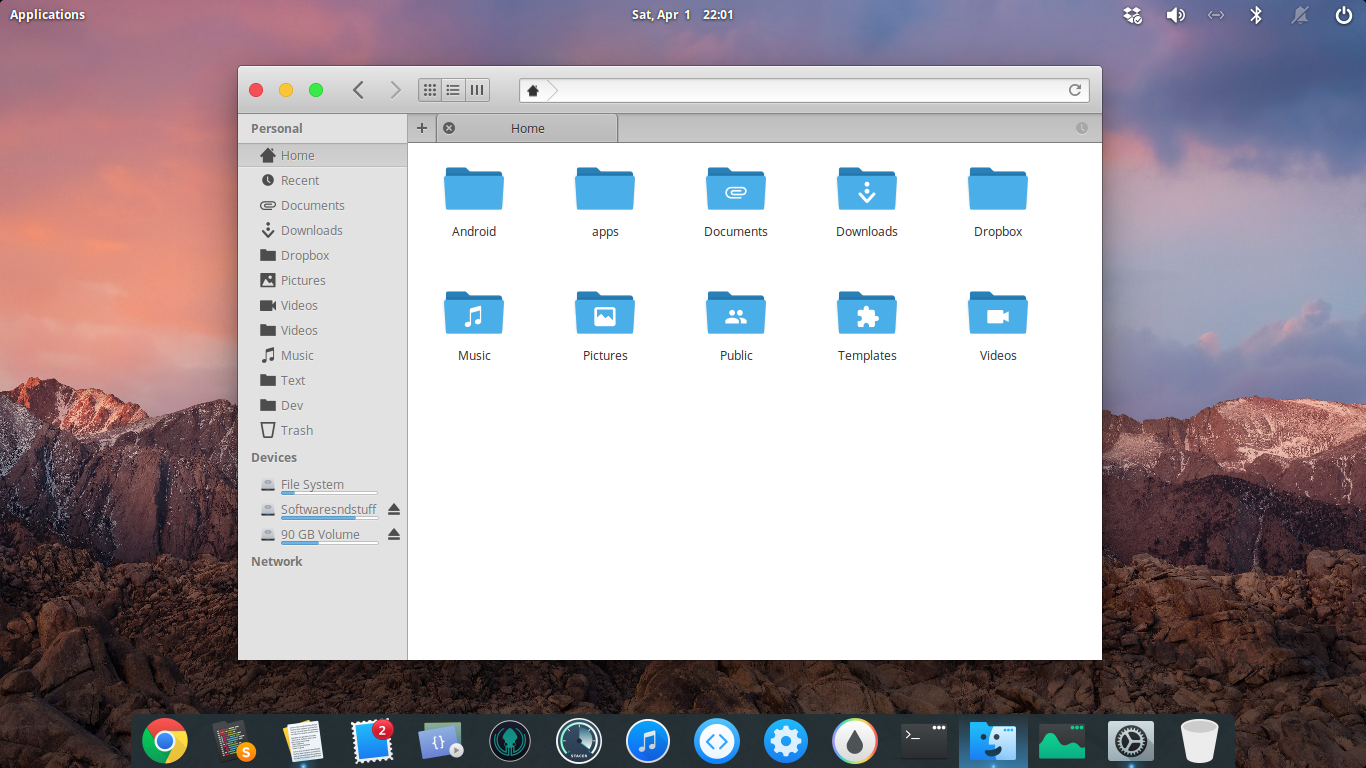Open Home in the sidebar

pos(322,155)
